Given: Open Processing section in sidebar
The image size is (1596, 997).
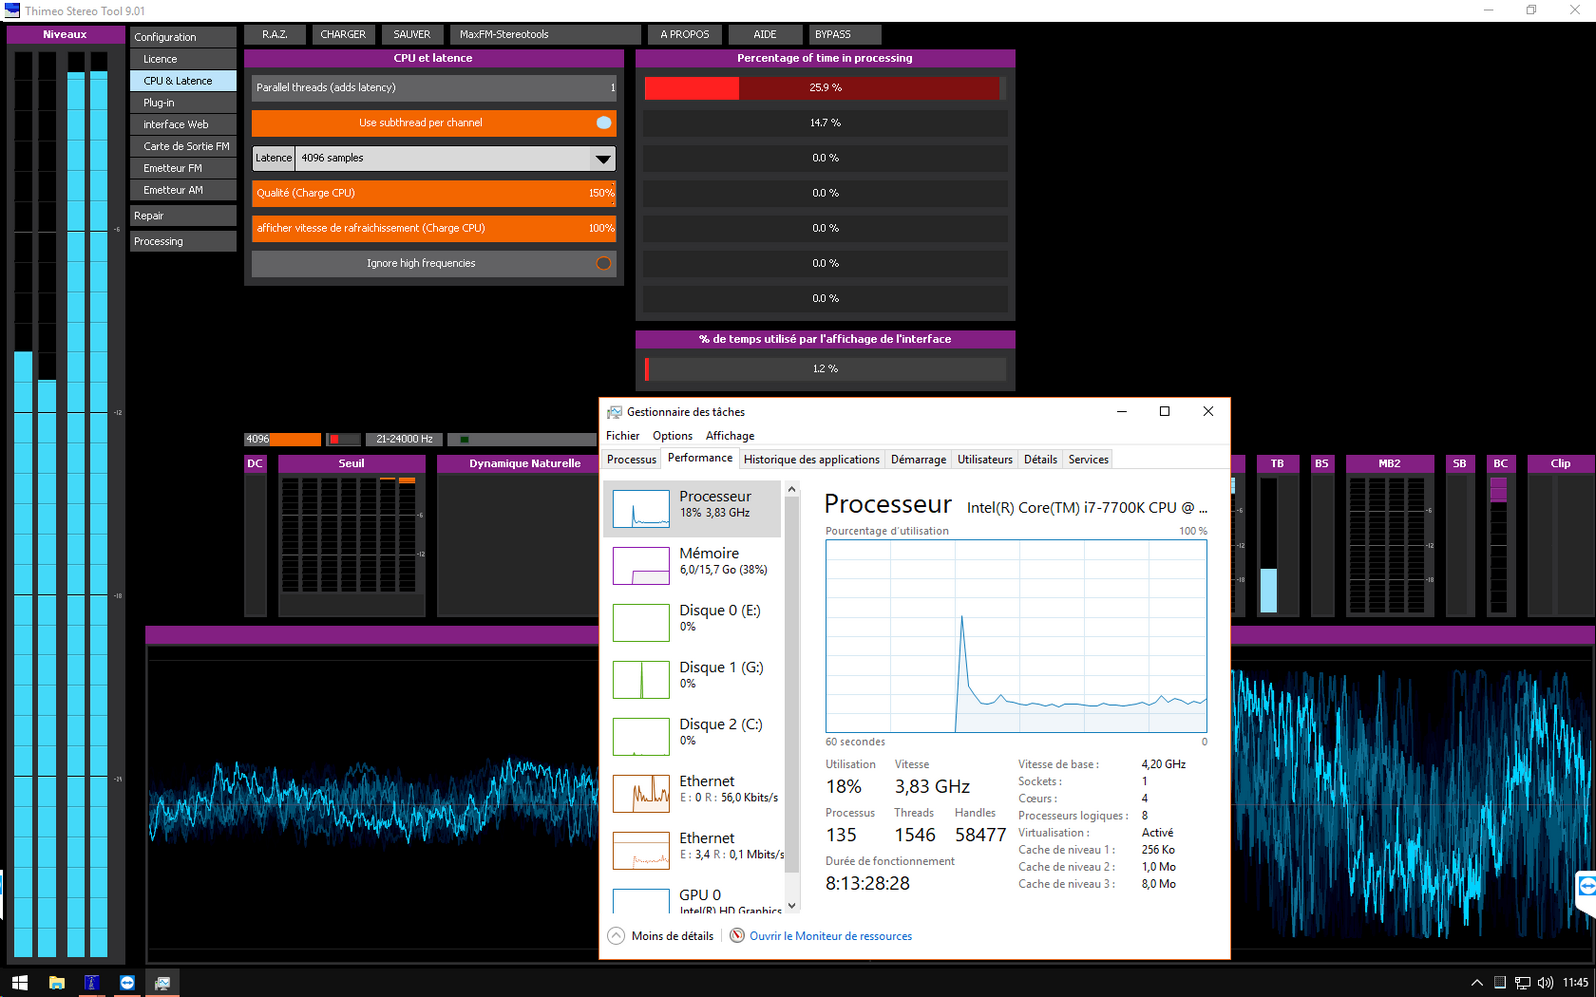Looking at the screenshot, I should tap(183, 242).
